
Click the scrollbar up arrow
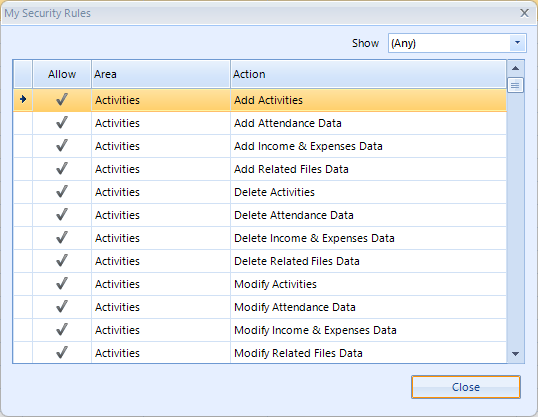tap(515, 68)
